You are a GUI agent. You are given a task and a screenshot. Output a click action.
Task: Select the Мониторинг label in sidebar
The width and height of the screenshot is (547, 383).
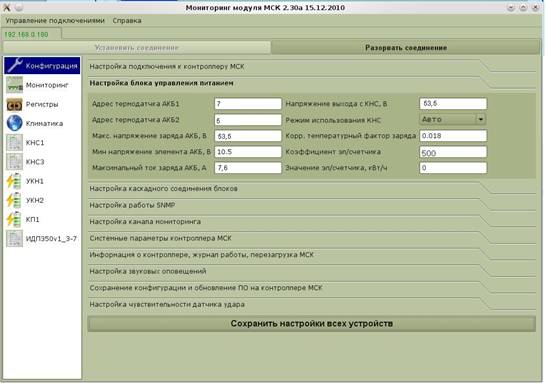(x=47, y=85)
